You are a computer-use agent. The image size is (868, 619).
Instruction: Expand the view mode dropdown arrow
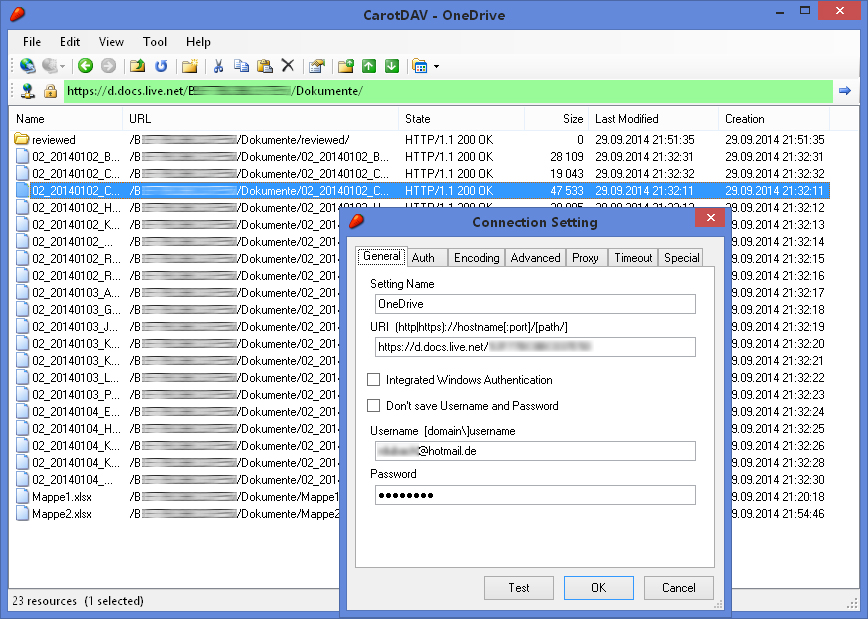(436, 66)
